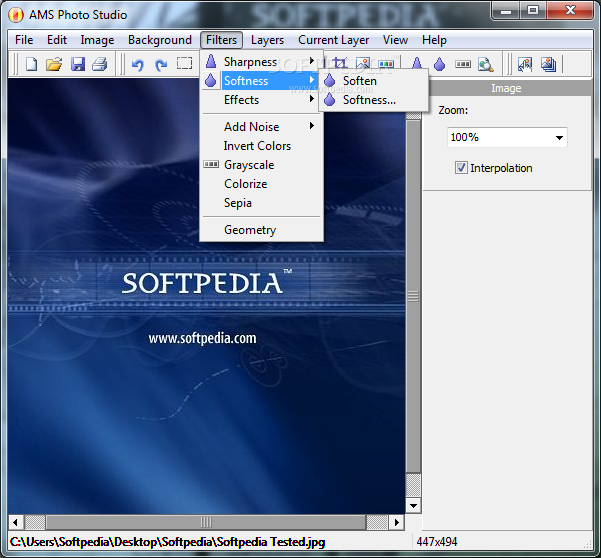The image size is (601, 558).
Task: Click the picture icon next to Crop
Action: coord(363,63)
